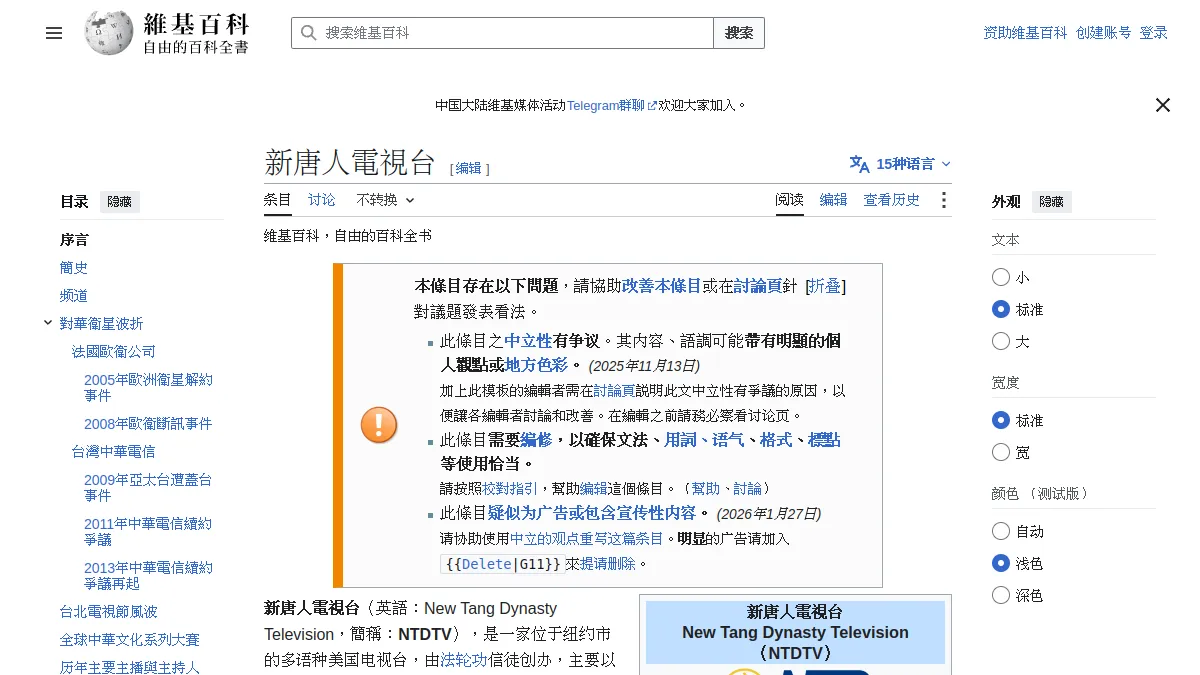
Task: Select small text size radio
Action: pos(1001,277)
